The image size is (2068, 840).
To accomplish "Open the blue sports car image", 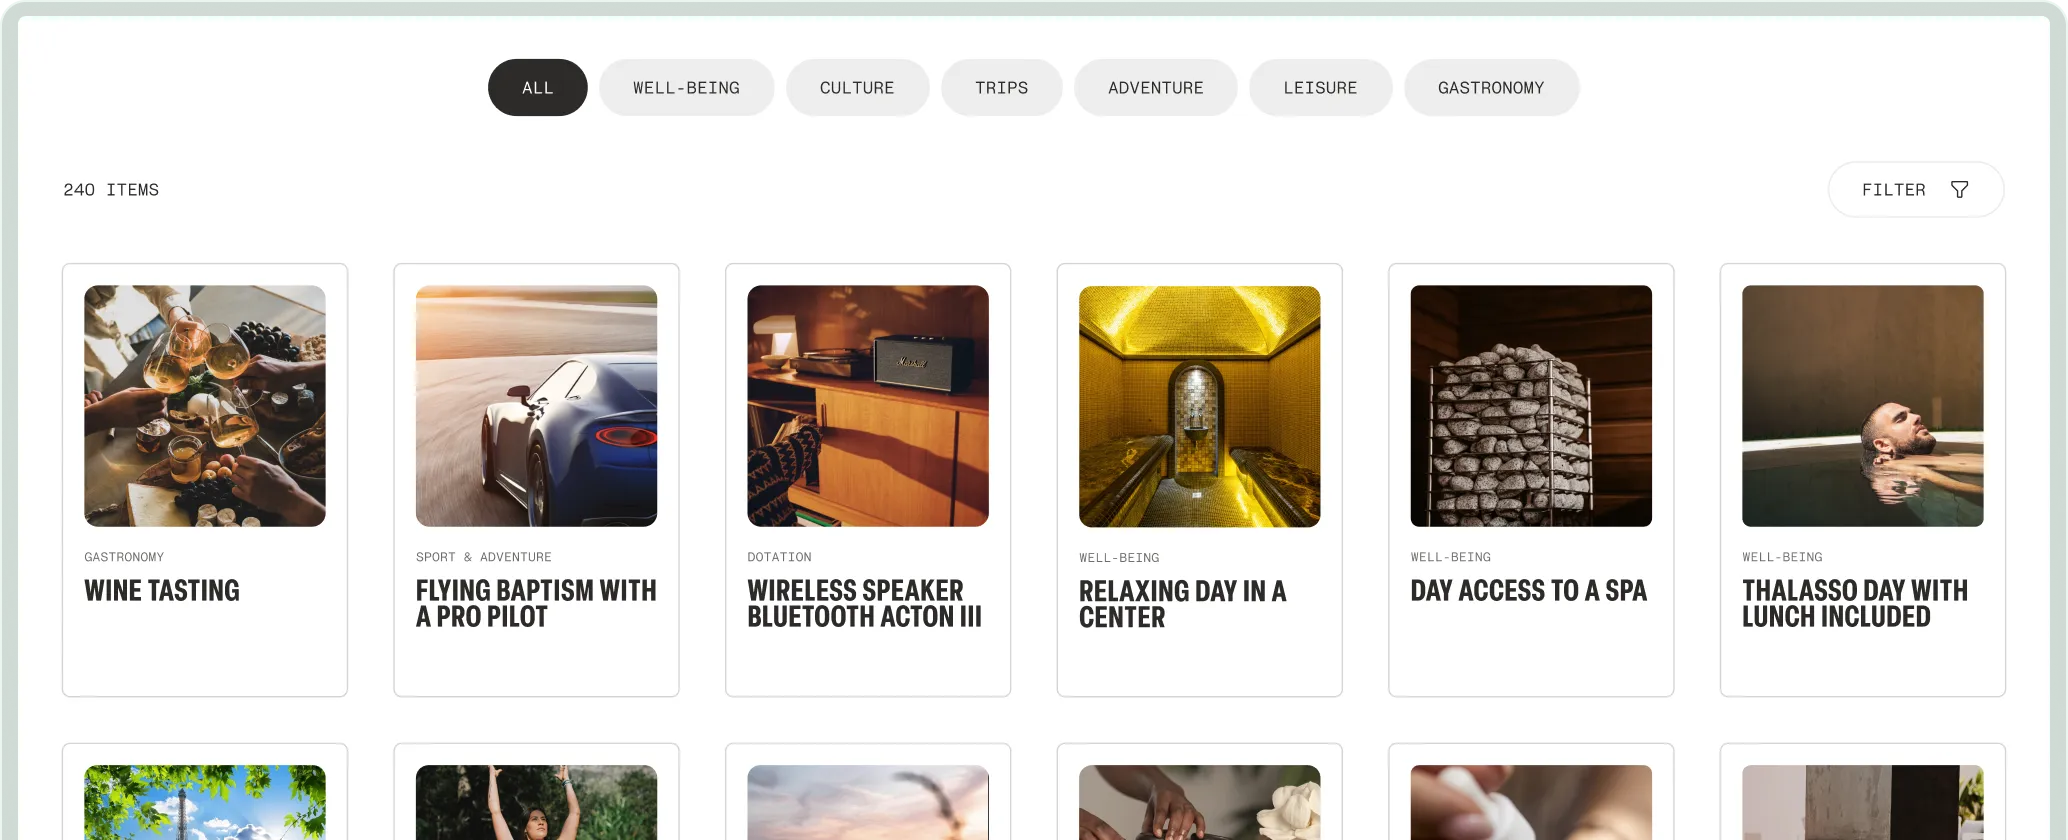I will pos(537,406).
